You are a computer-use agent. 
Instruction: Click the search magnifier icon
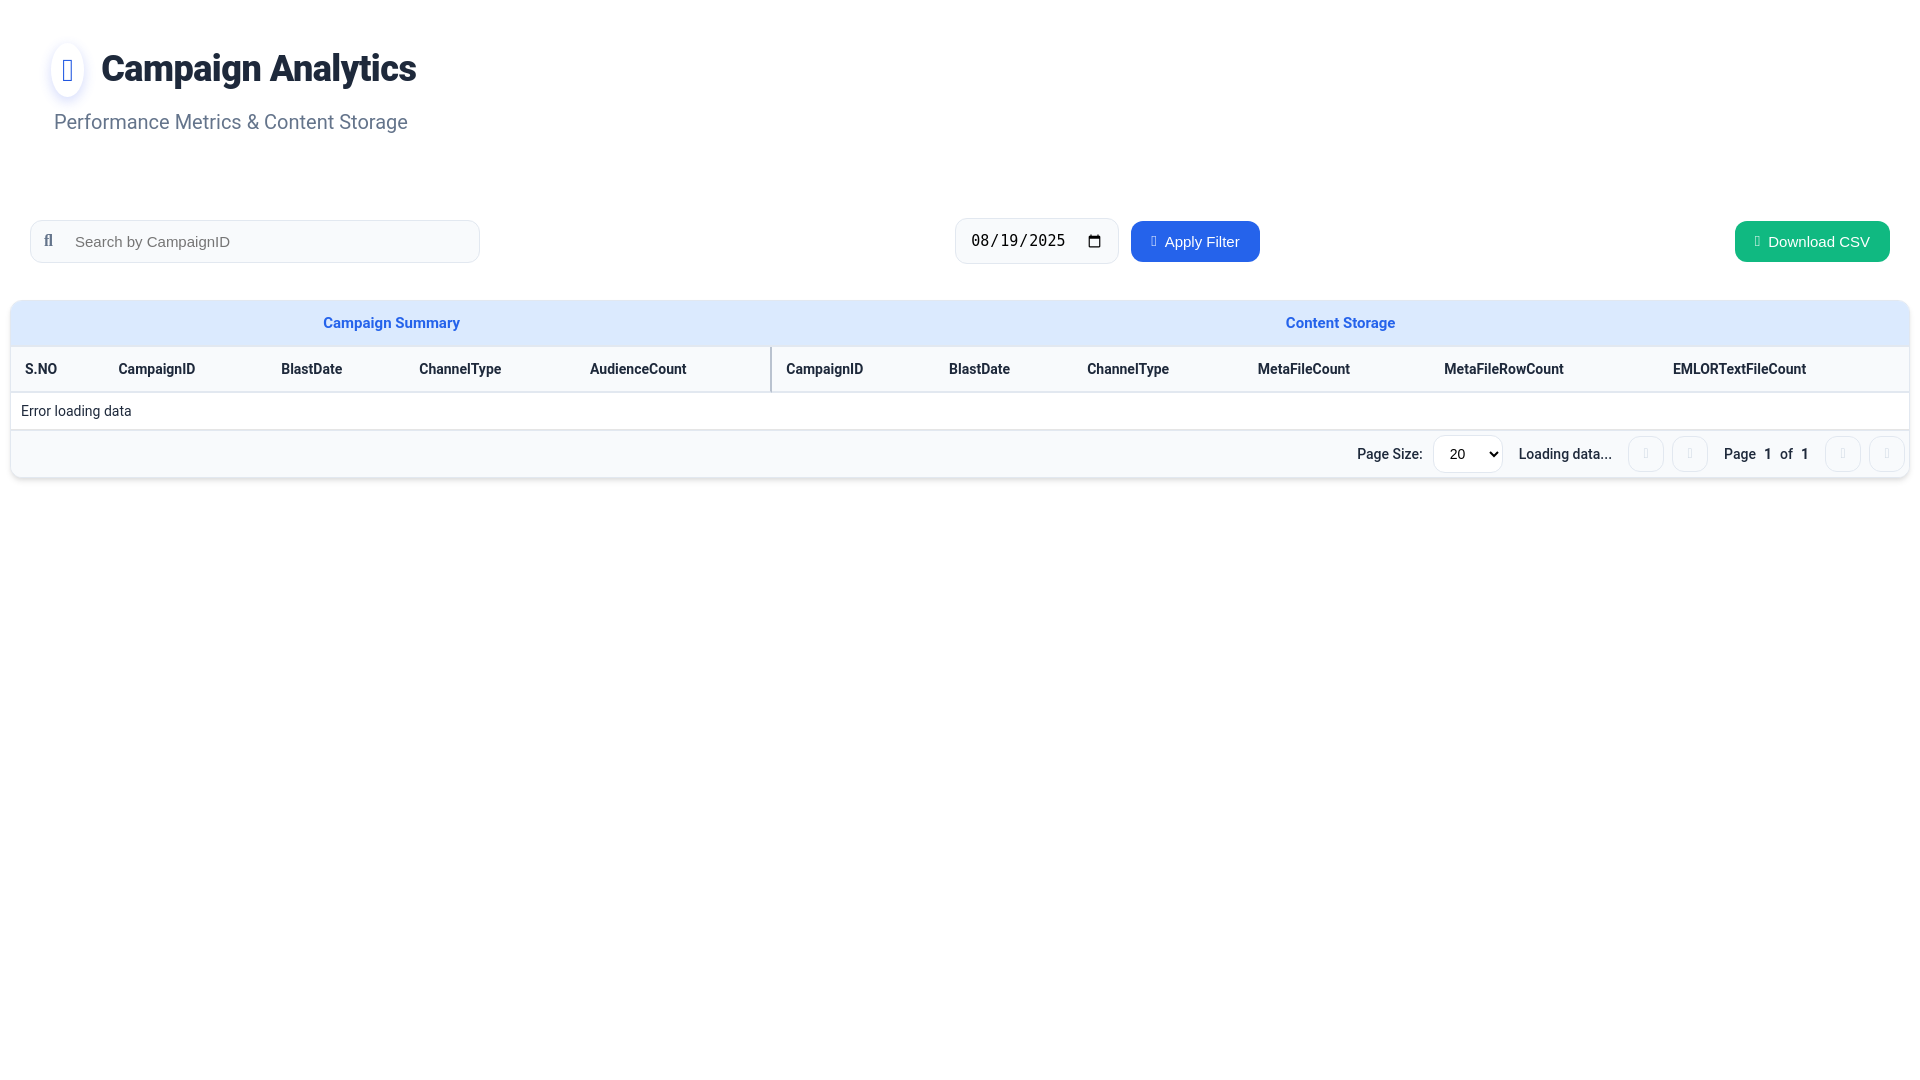click(x=48, y=241)
